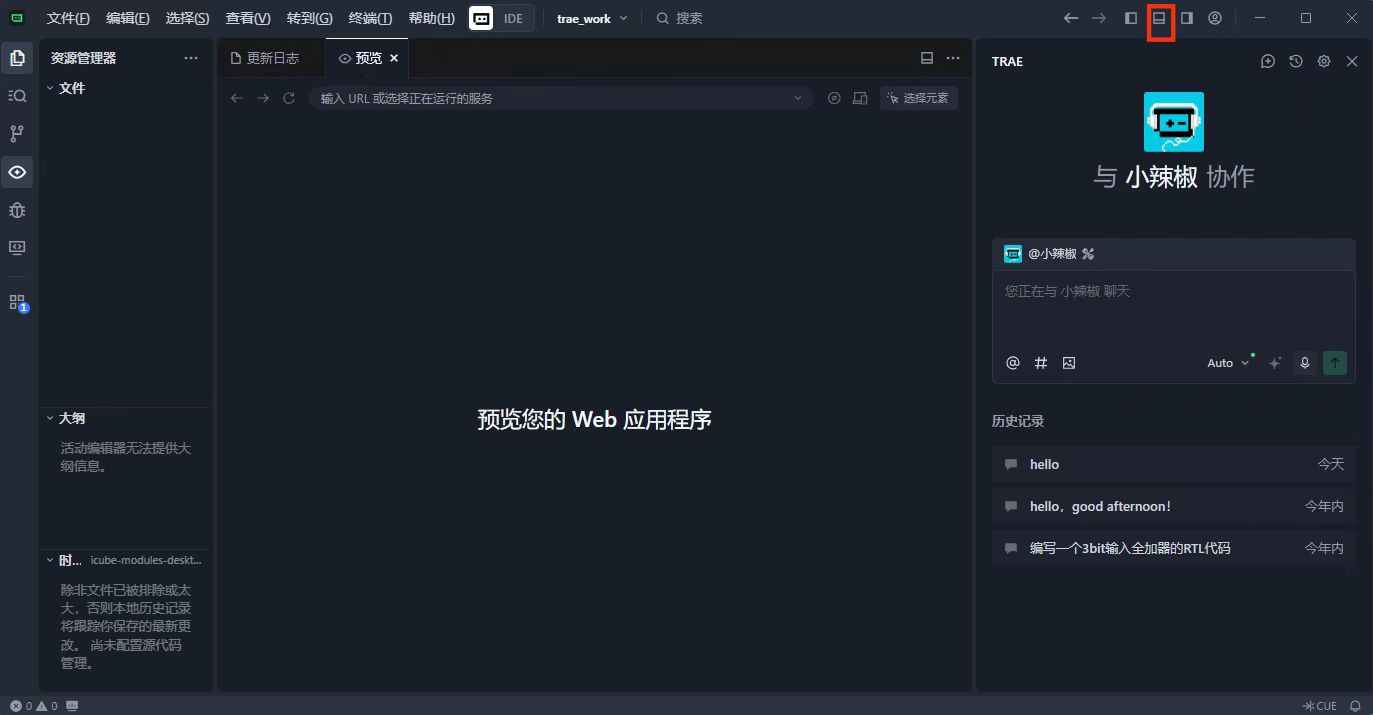Go back in the preview browser toolbar

coord(237,98)
